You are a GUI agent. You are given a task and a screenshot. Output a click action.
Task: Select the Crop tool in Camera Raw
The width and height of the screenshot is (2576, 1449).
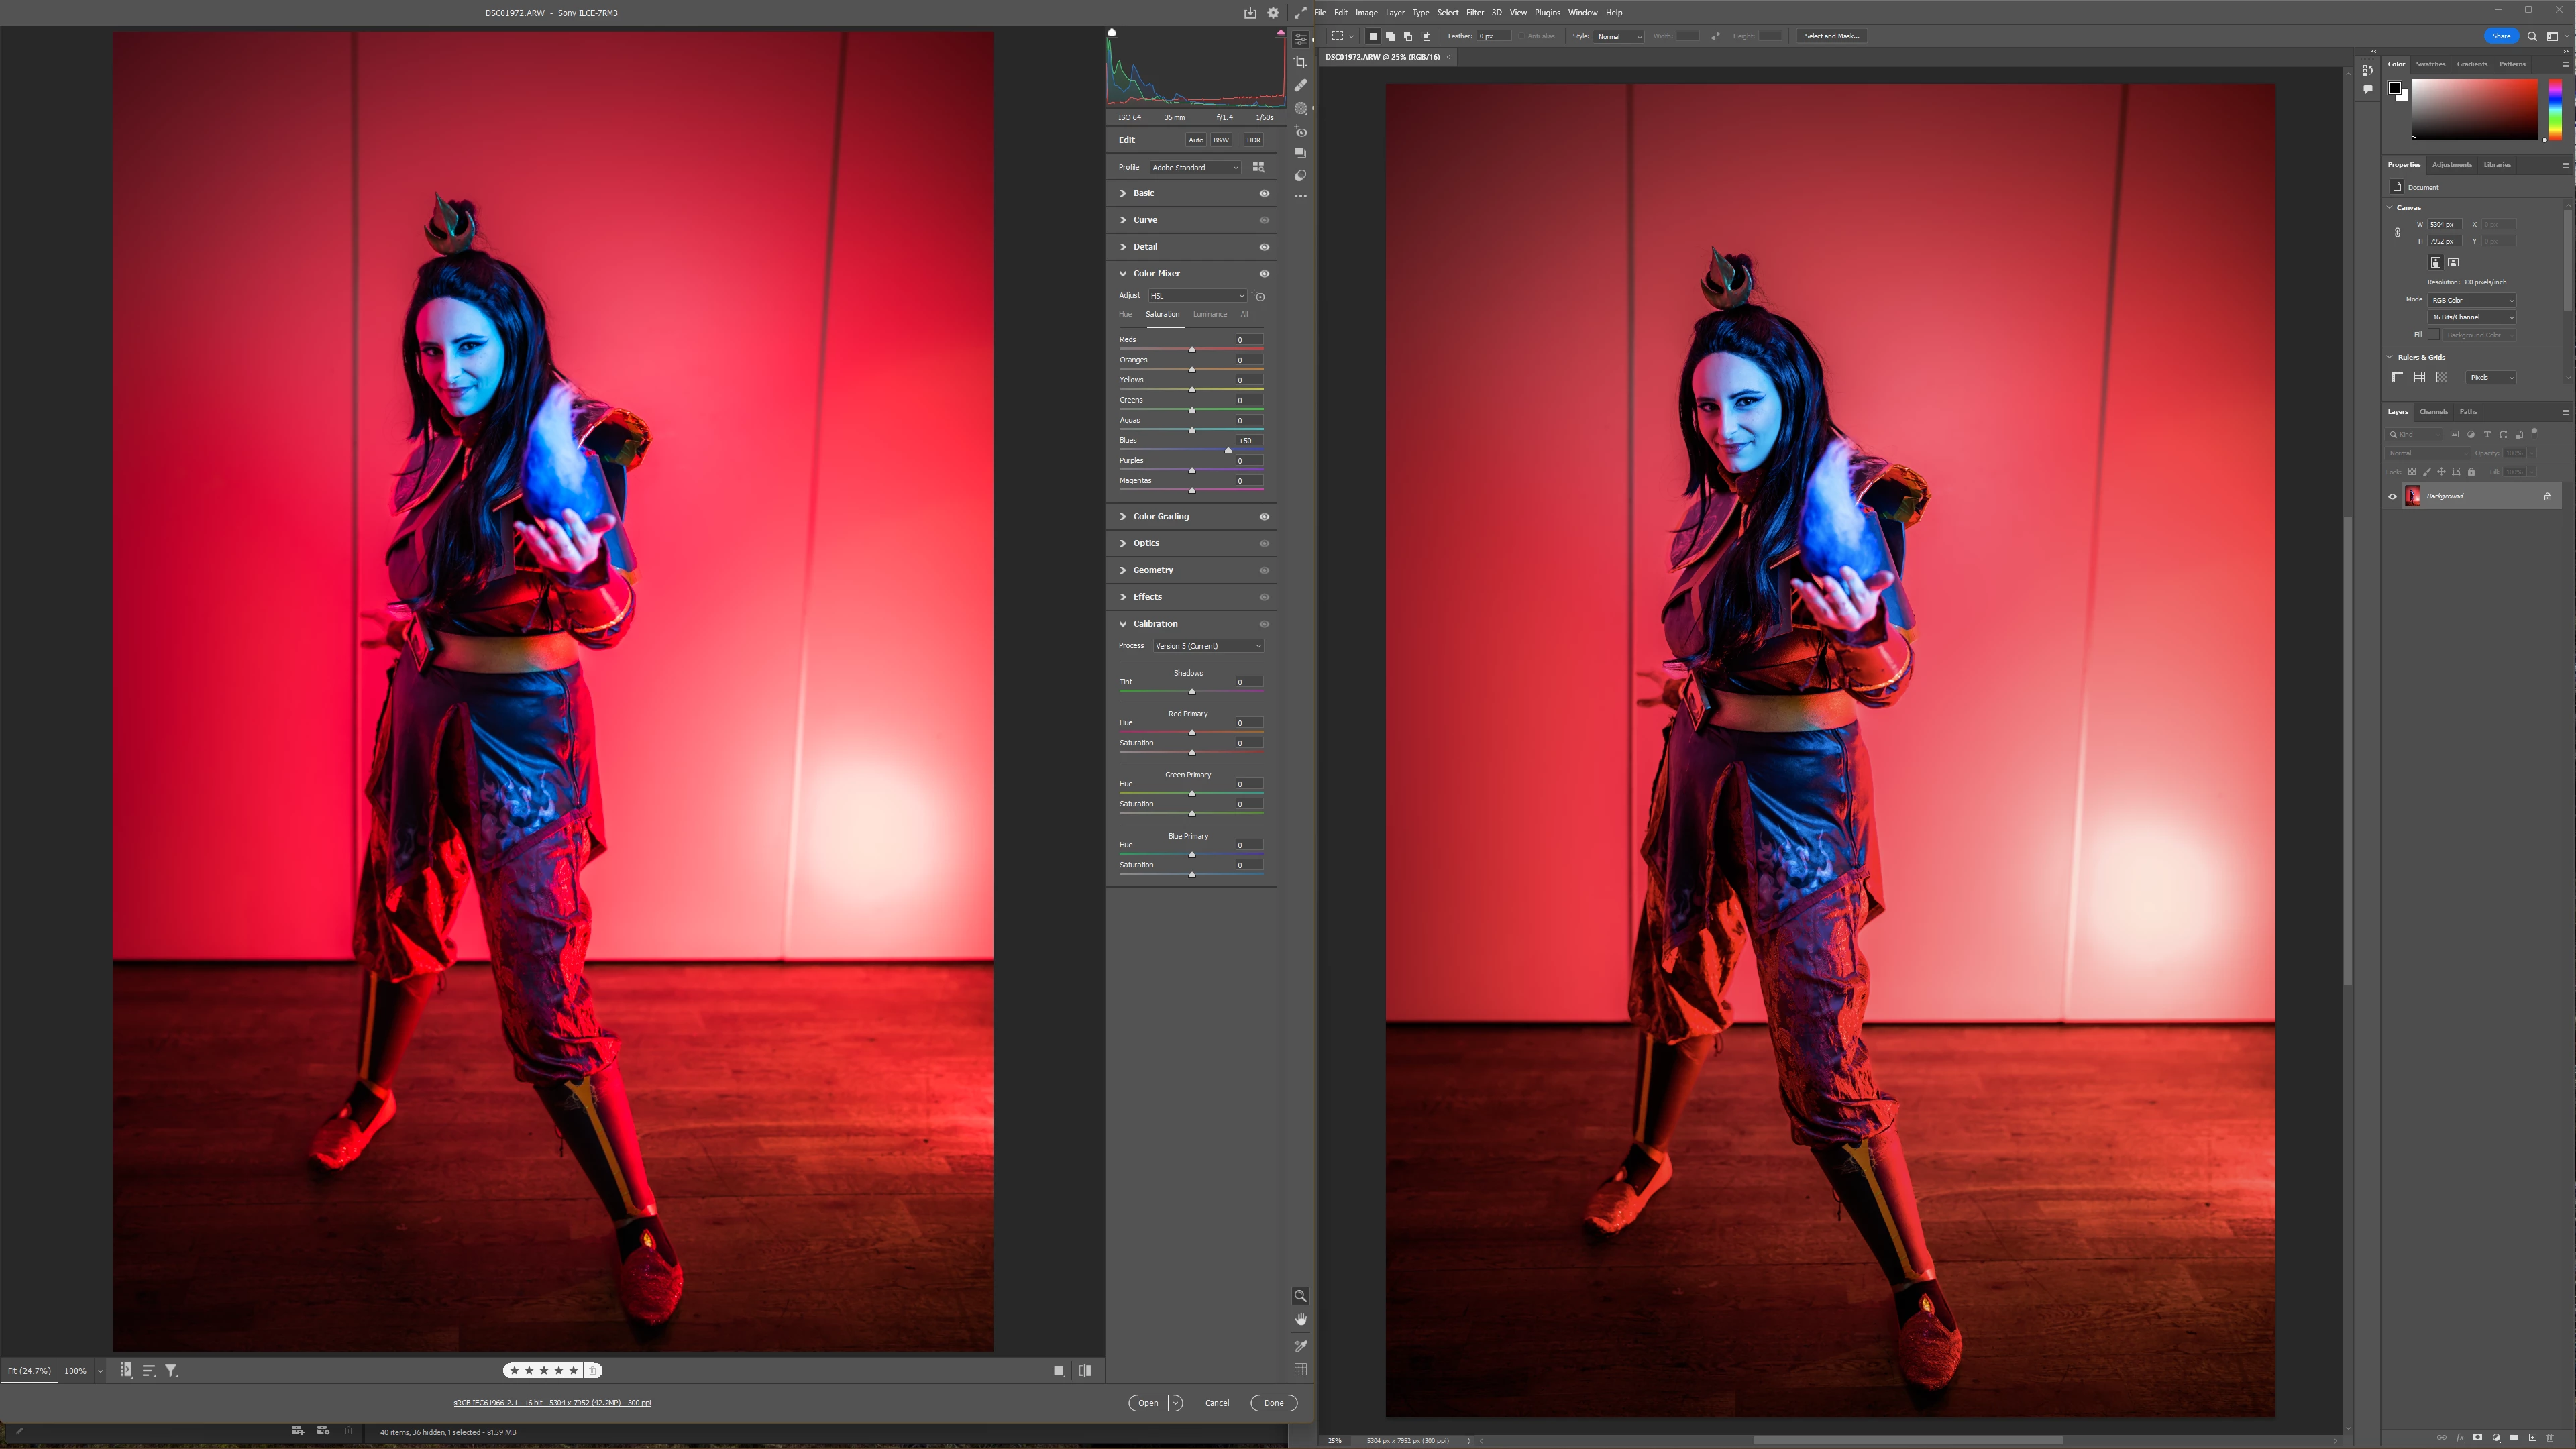click(x=1300, y=62)
